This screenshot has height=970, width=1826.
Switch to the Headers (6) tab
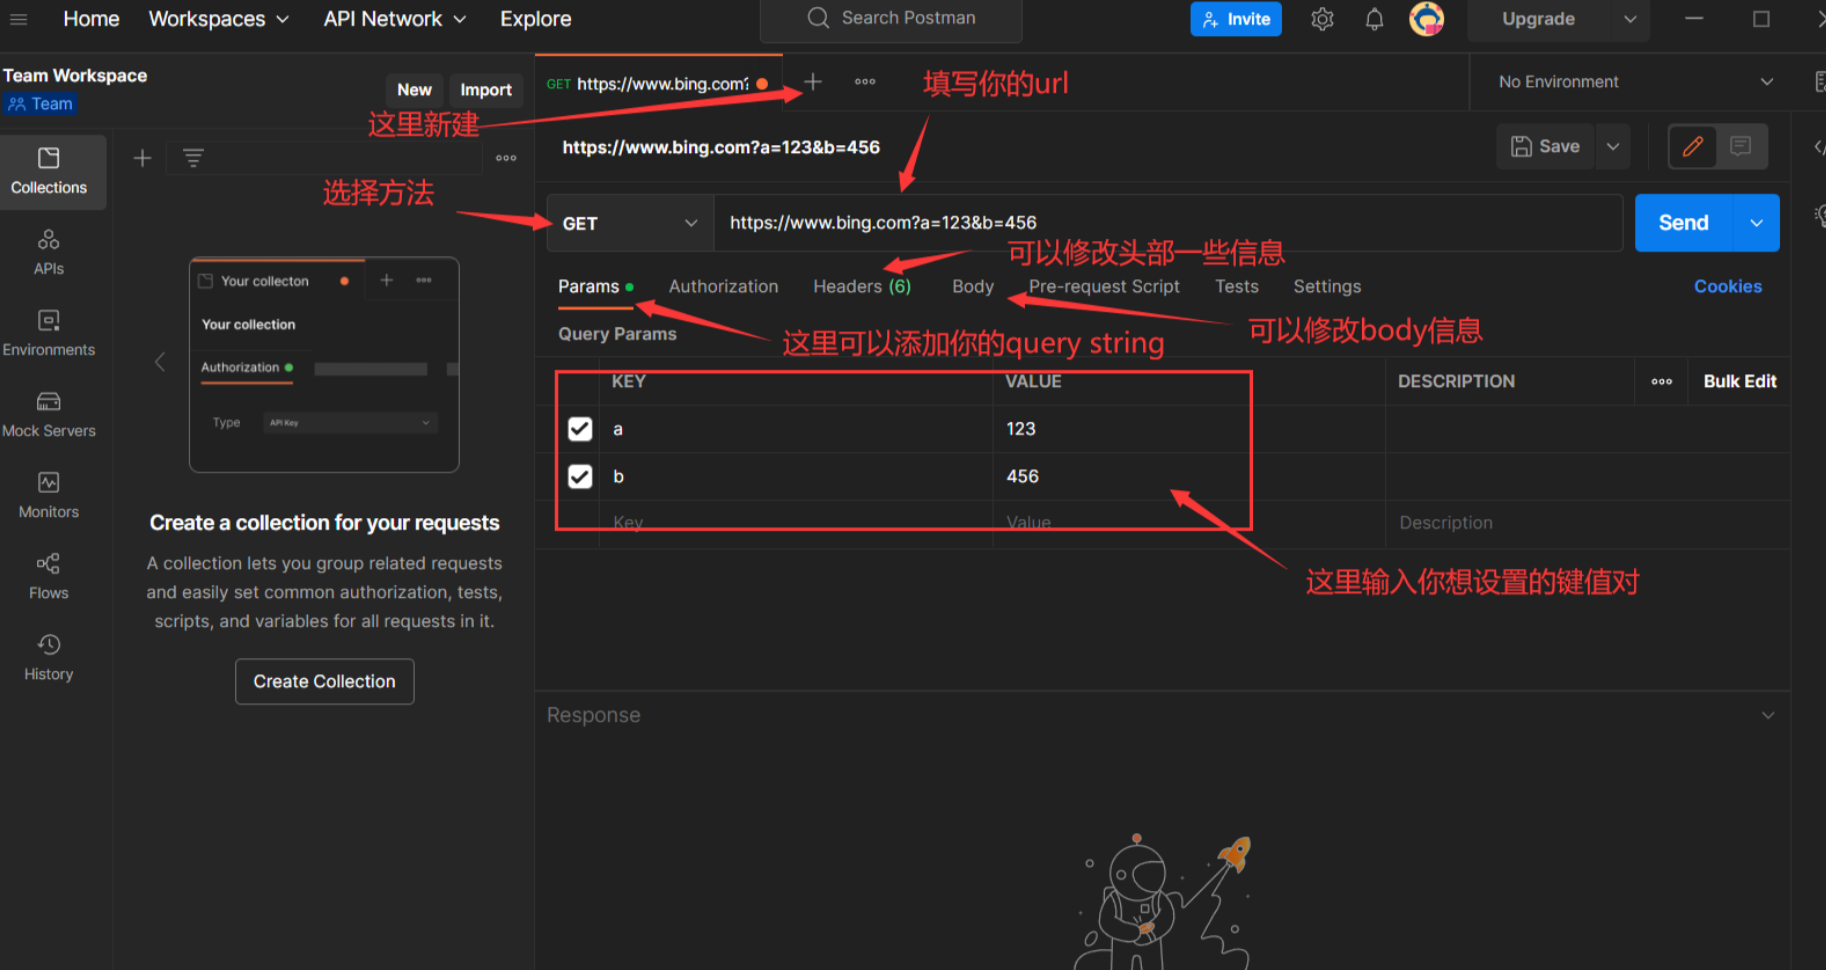click(862, 287)
